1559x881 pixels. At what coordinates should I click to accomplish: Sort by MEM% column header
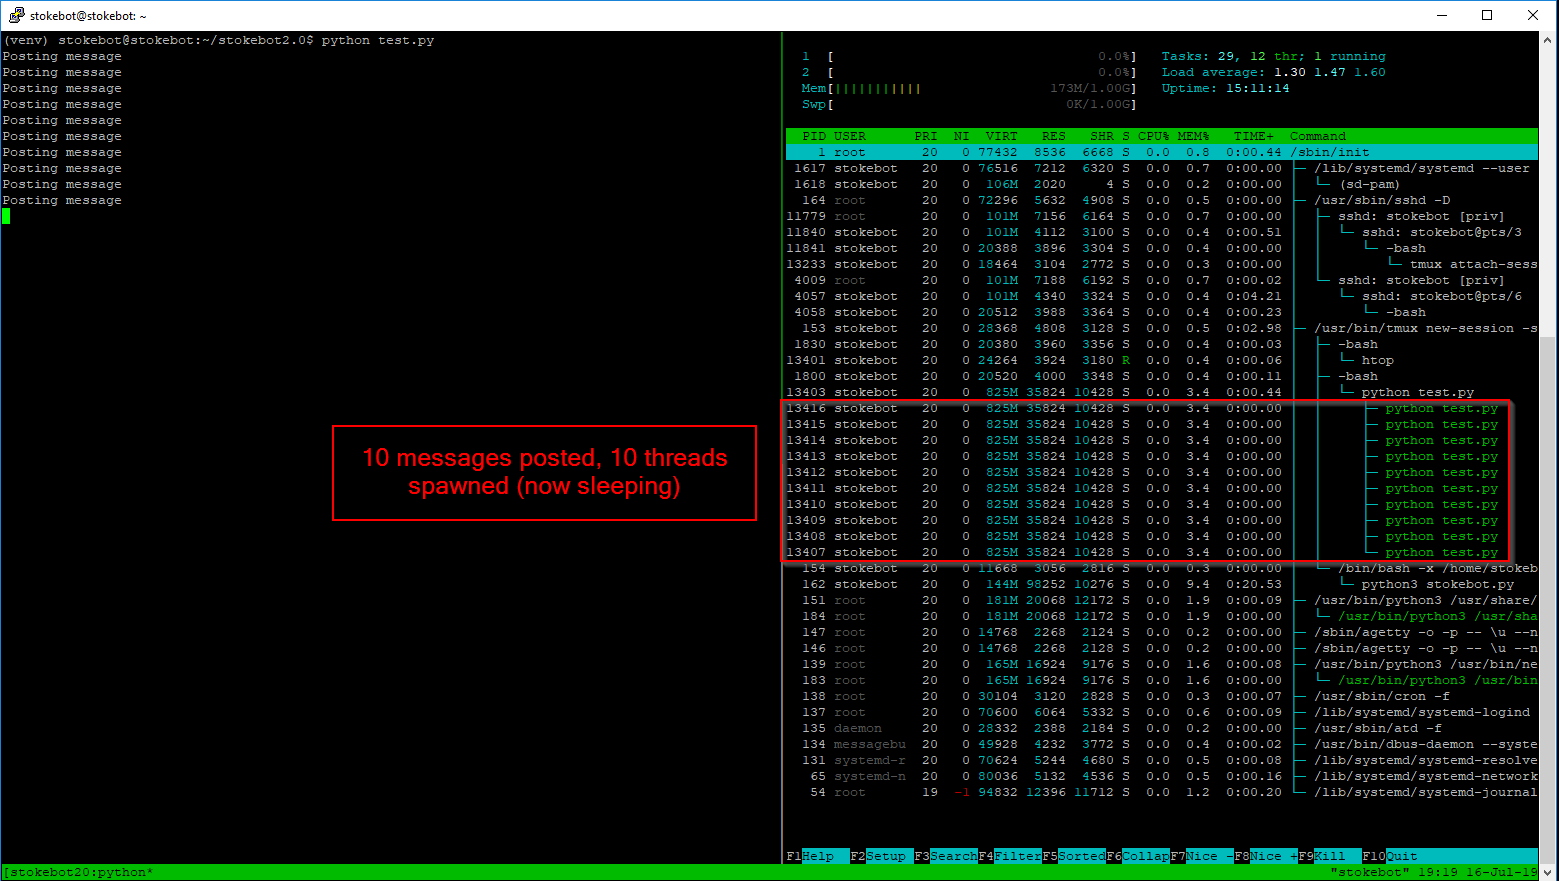pyautogui.click(x=1193, y=136)
